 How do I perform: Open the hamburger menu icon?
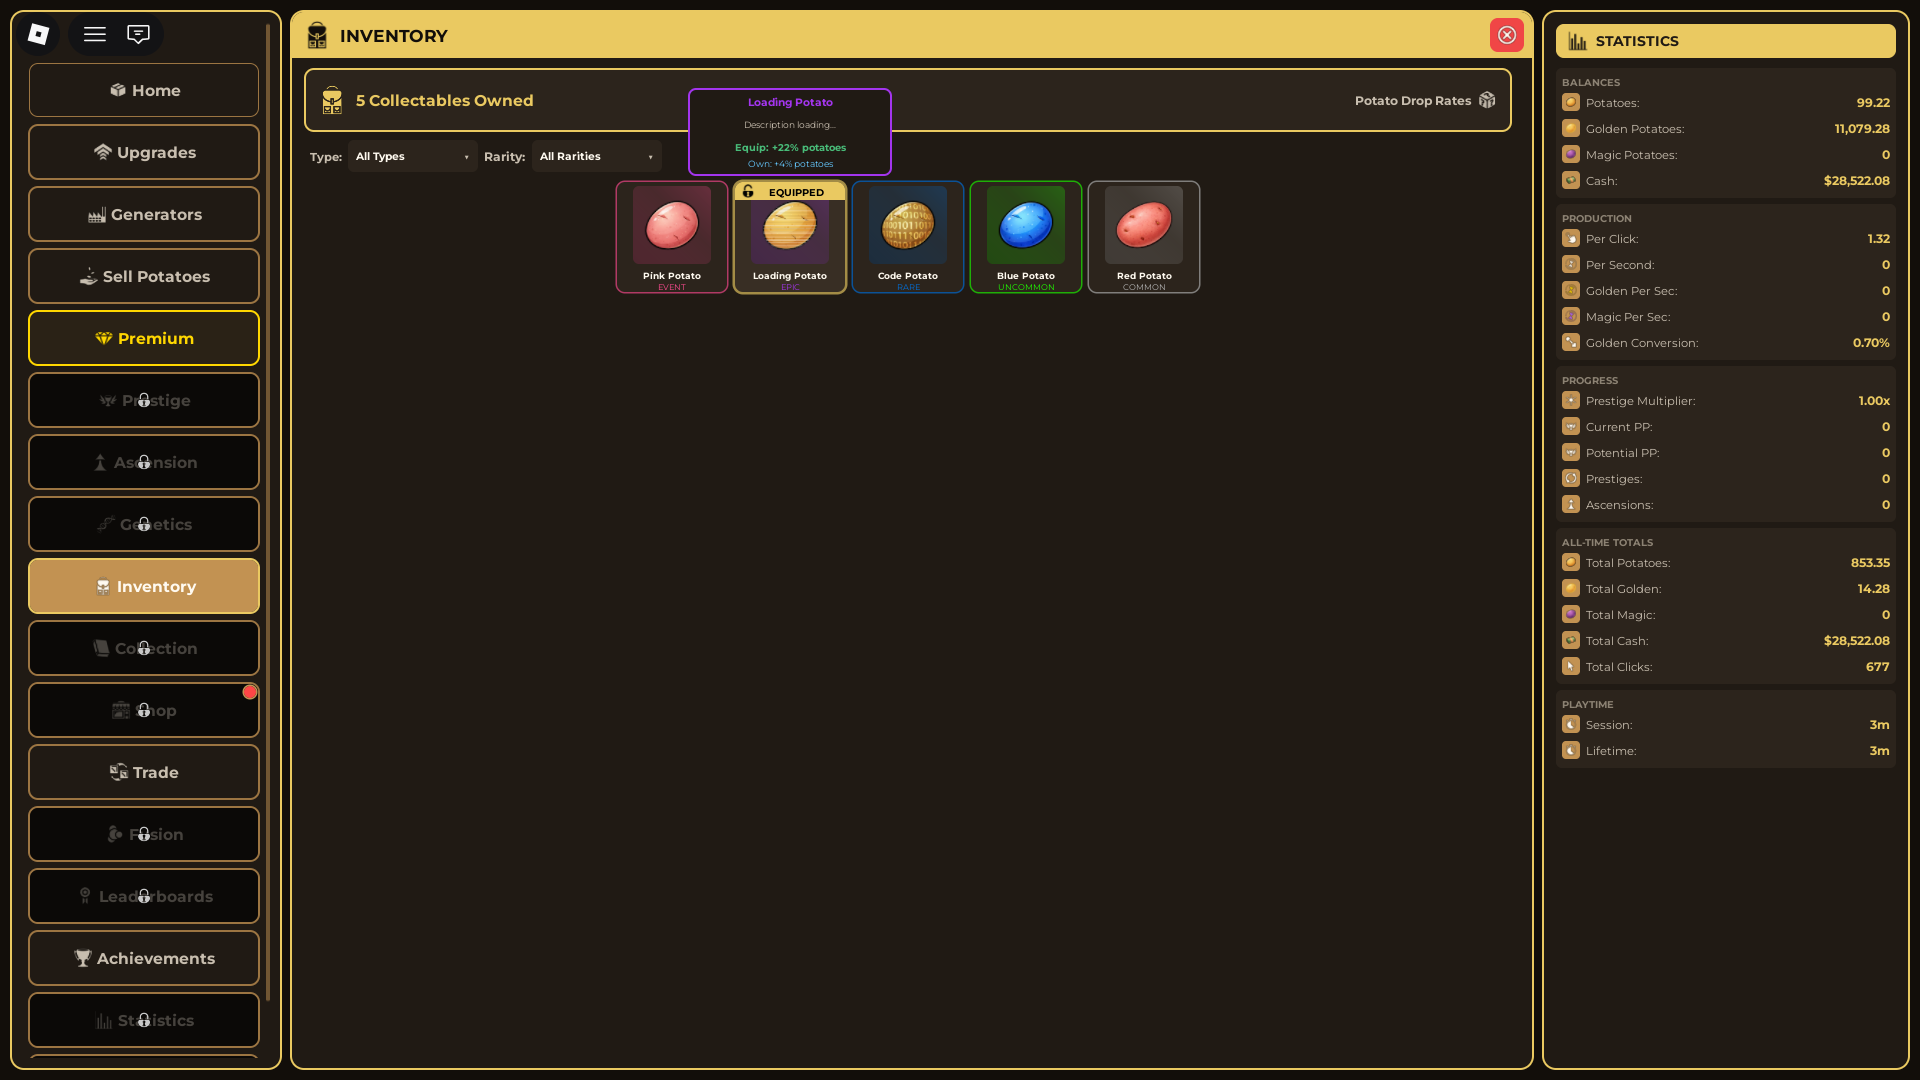pyautogui.click(x=95, y=34)
